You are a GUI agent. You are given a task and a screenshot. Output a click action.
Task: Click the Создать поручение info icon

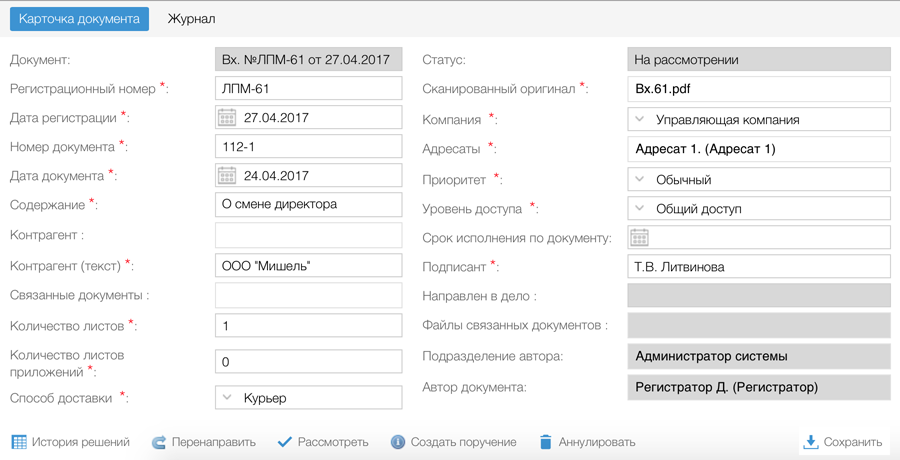tap(398, 442)
